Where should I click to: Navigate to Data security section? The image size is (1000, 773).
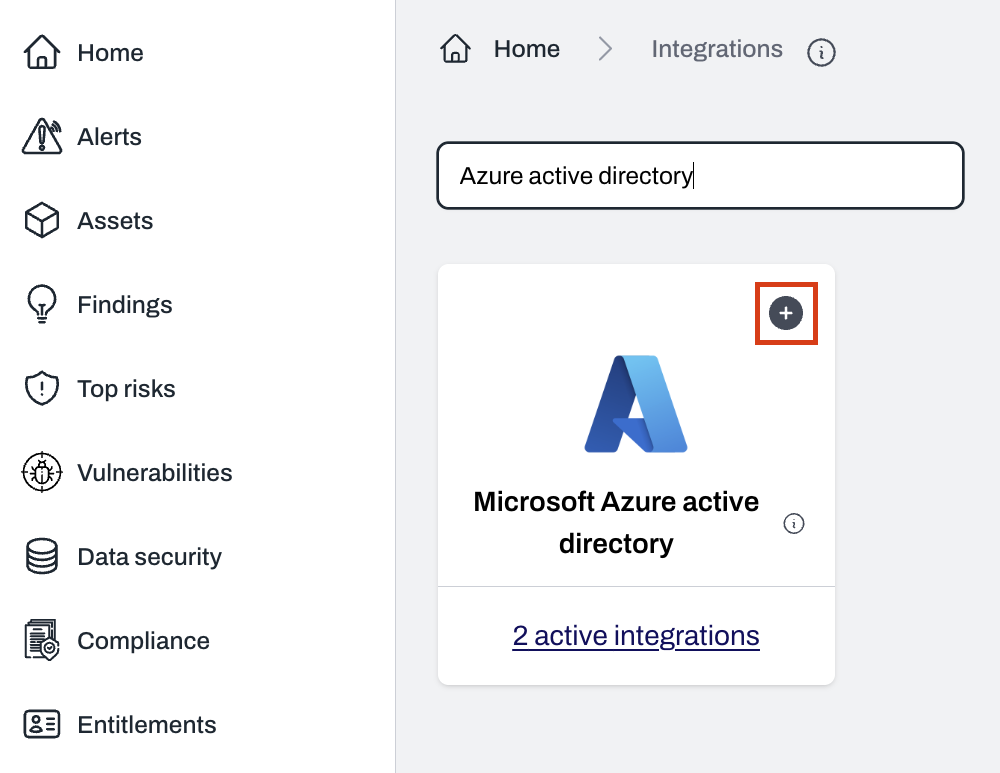(x=149, y=557)
